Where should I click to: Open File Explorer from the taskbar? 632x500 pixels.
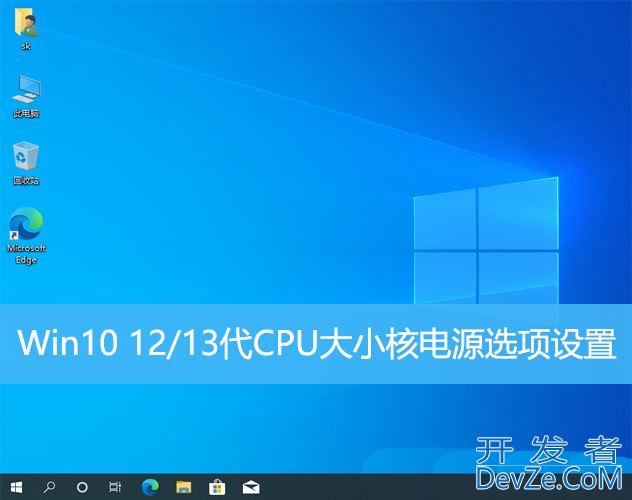pyautogui.click(x=182, y=487)
